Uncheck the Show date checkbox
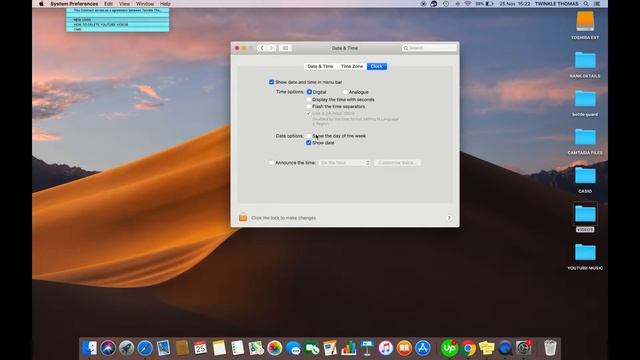This screenshot has height=360, width=640. click(309, 143)
